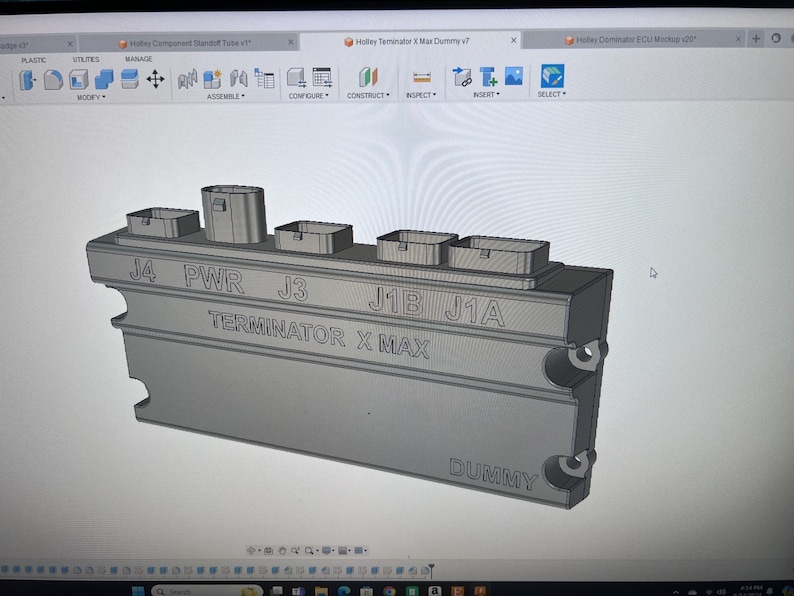Click the last feature icon before timeline marker
Image resolution: width=794 pixels, height=596 pixels.
click(x=424, y=571)
